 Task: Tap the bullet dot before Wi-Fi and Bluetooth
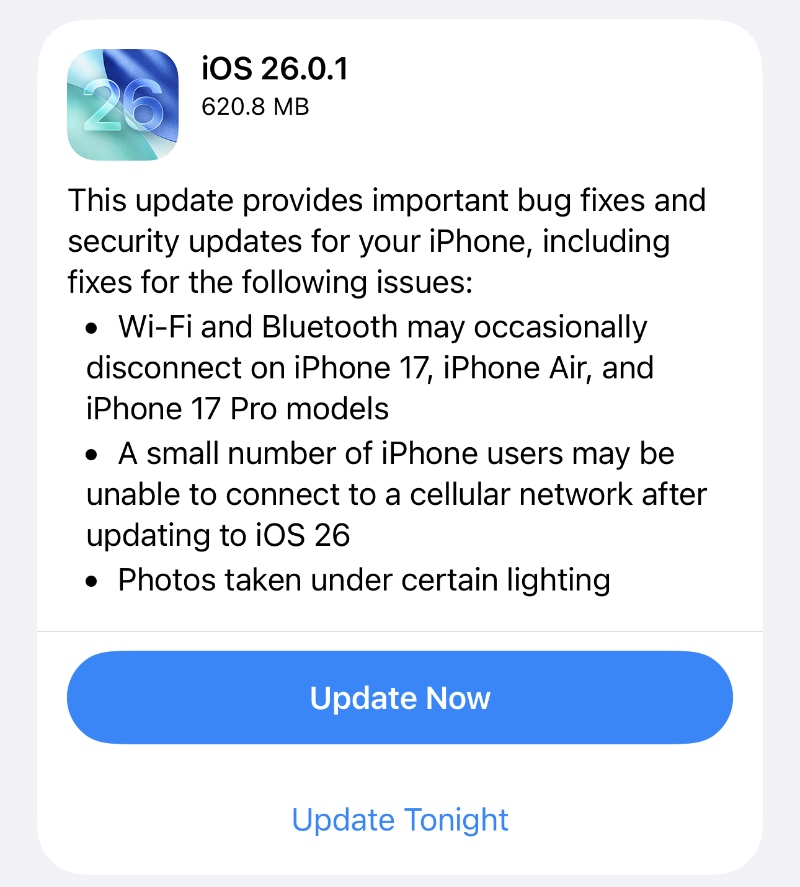(x=92, y=329)
